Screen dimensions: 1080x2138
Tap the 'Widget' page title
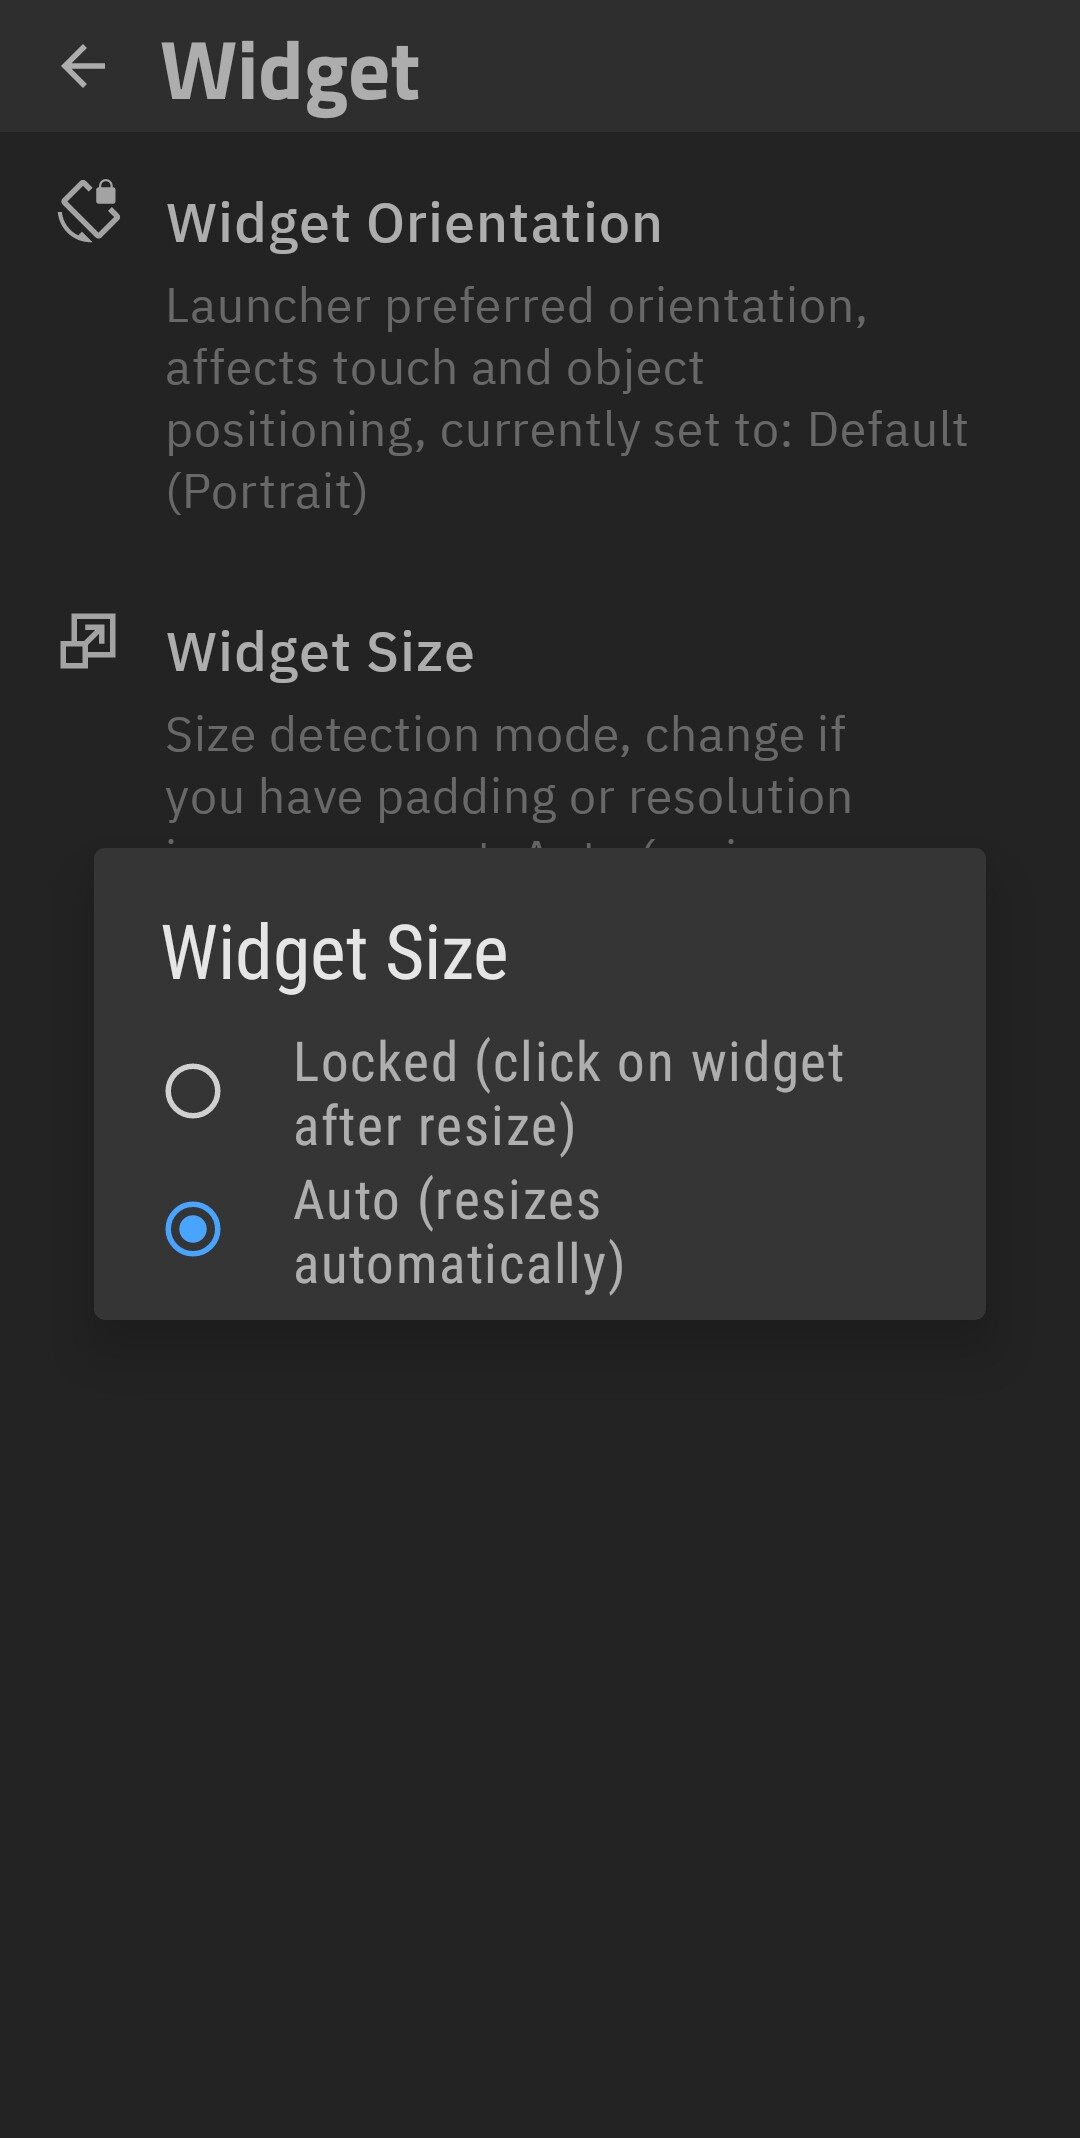[x=290, y=70]
